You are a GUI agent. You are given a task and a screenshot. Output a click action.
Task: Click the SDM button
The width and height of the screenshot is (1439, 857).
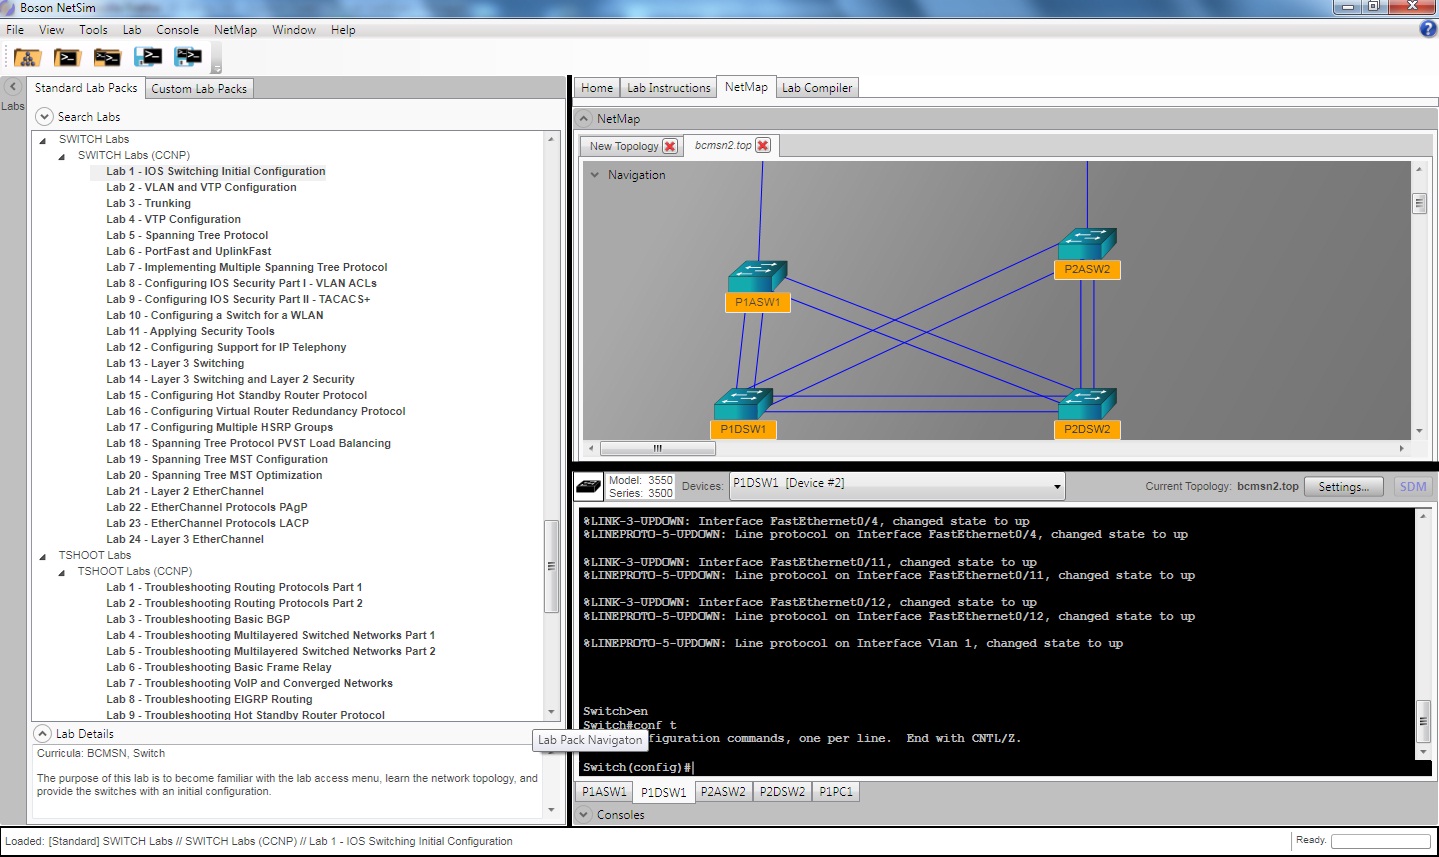tap(1413, 487)
